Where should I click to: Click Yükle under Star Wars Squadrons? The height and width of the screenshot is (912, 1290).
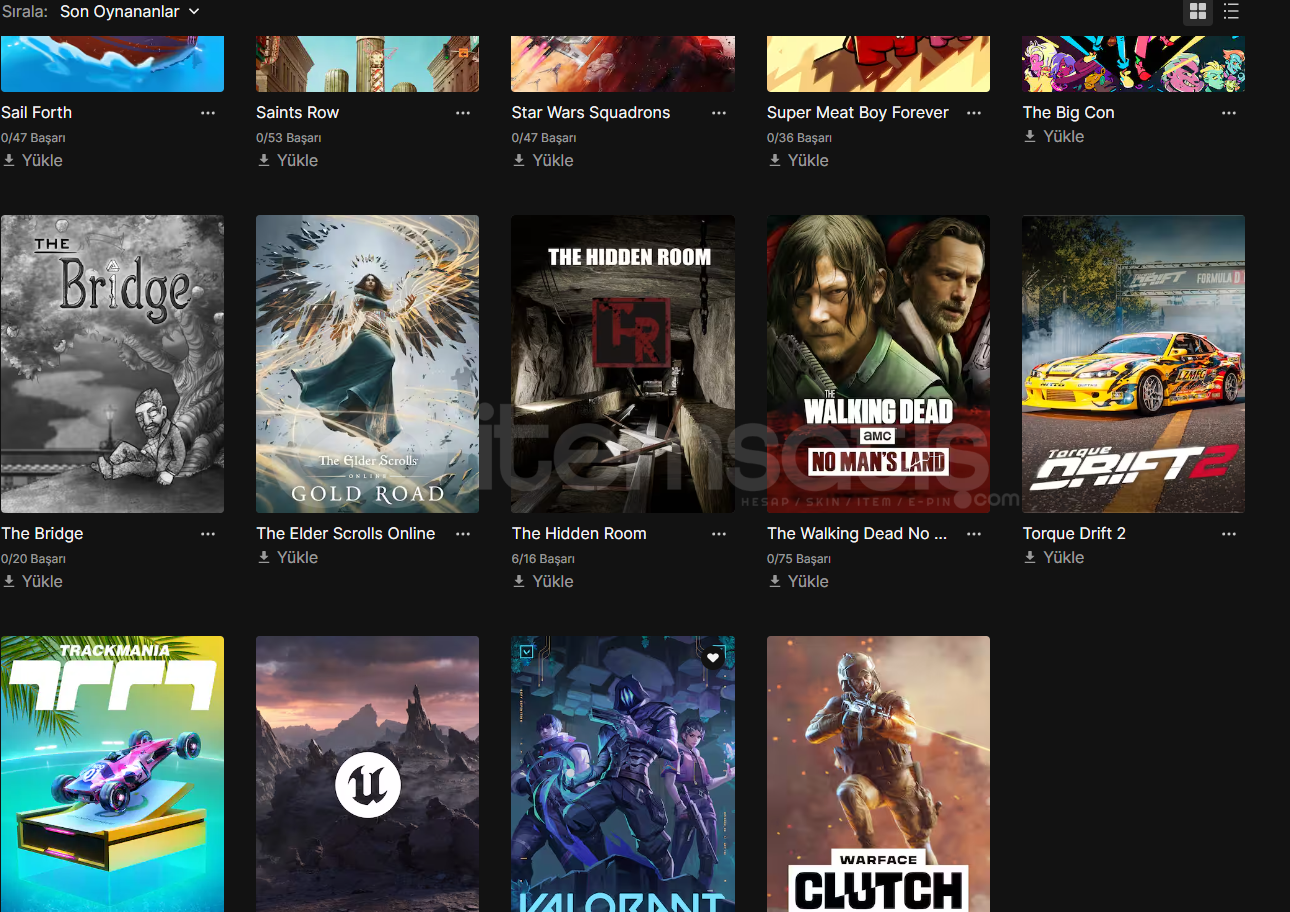click(543, 160)
